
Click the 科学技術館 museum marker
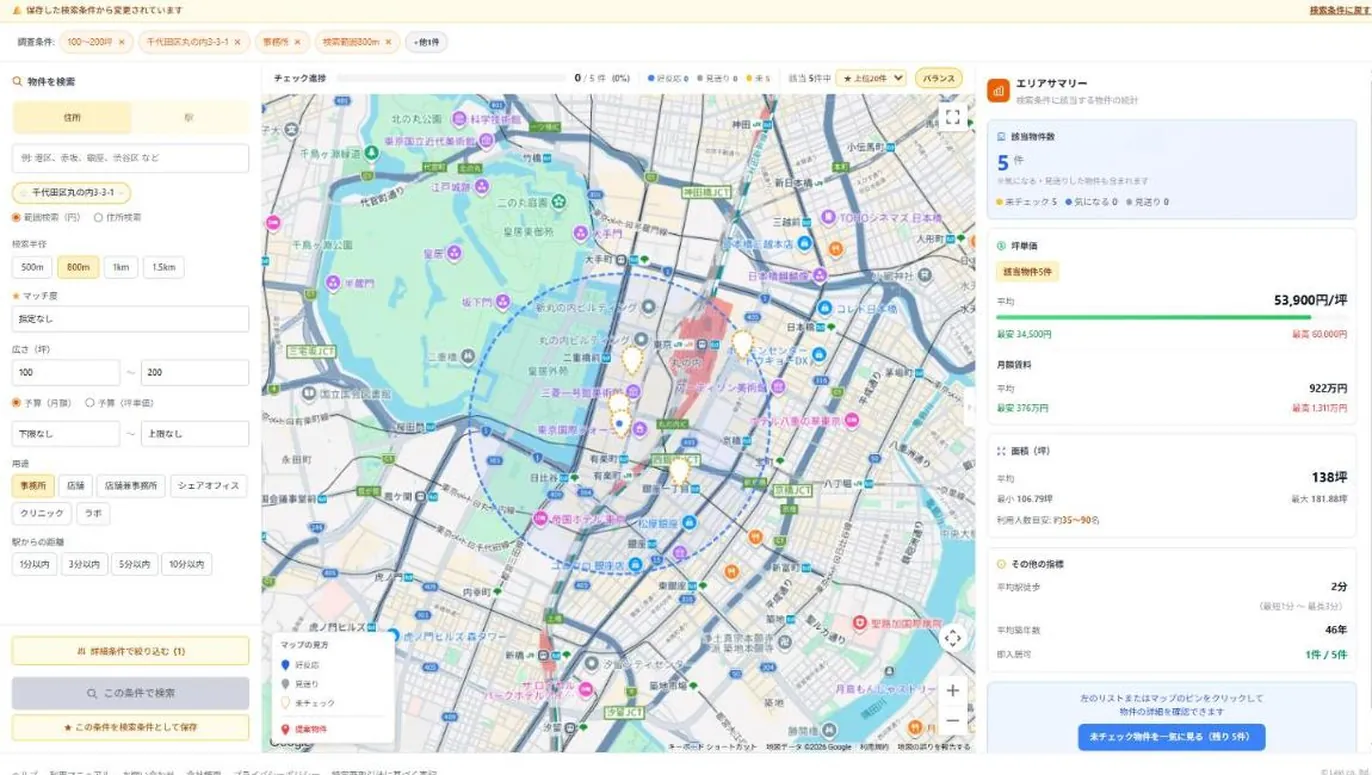[459, 118]
